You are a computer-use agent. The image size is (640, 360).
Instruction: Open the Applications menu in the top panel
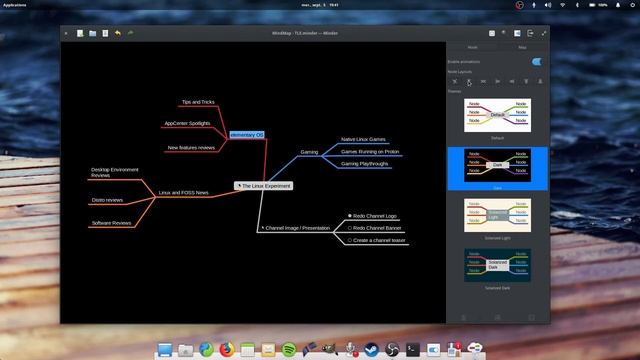[15, 5]
